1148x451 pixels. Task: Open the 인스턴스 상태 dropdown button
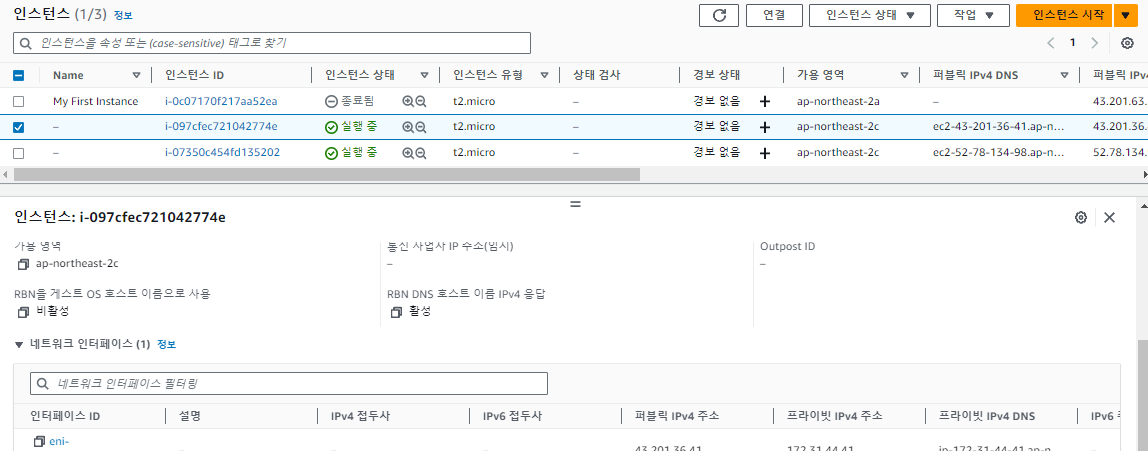point(870,15)
